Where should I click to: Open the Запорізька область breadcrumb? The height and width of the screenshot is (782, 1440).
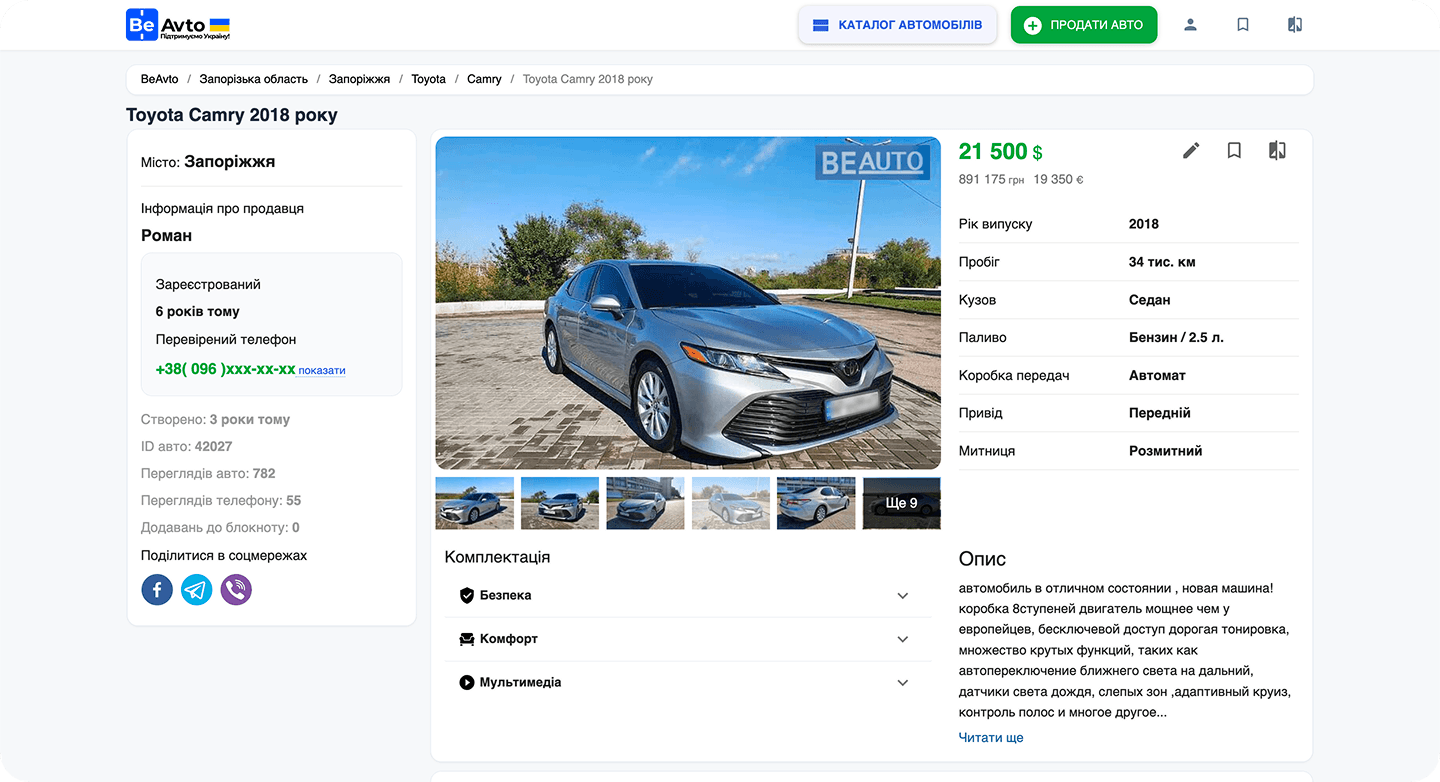[x=254, y=79]
